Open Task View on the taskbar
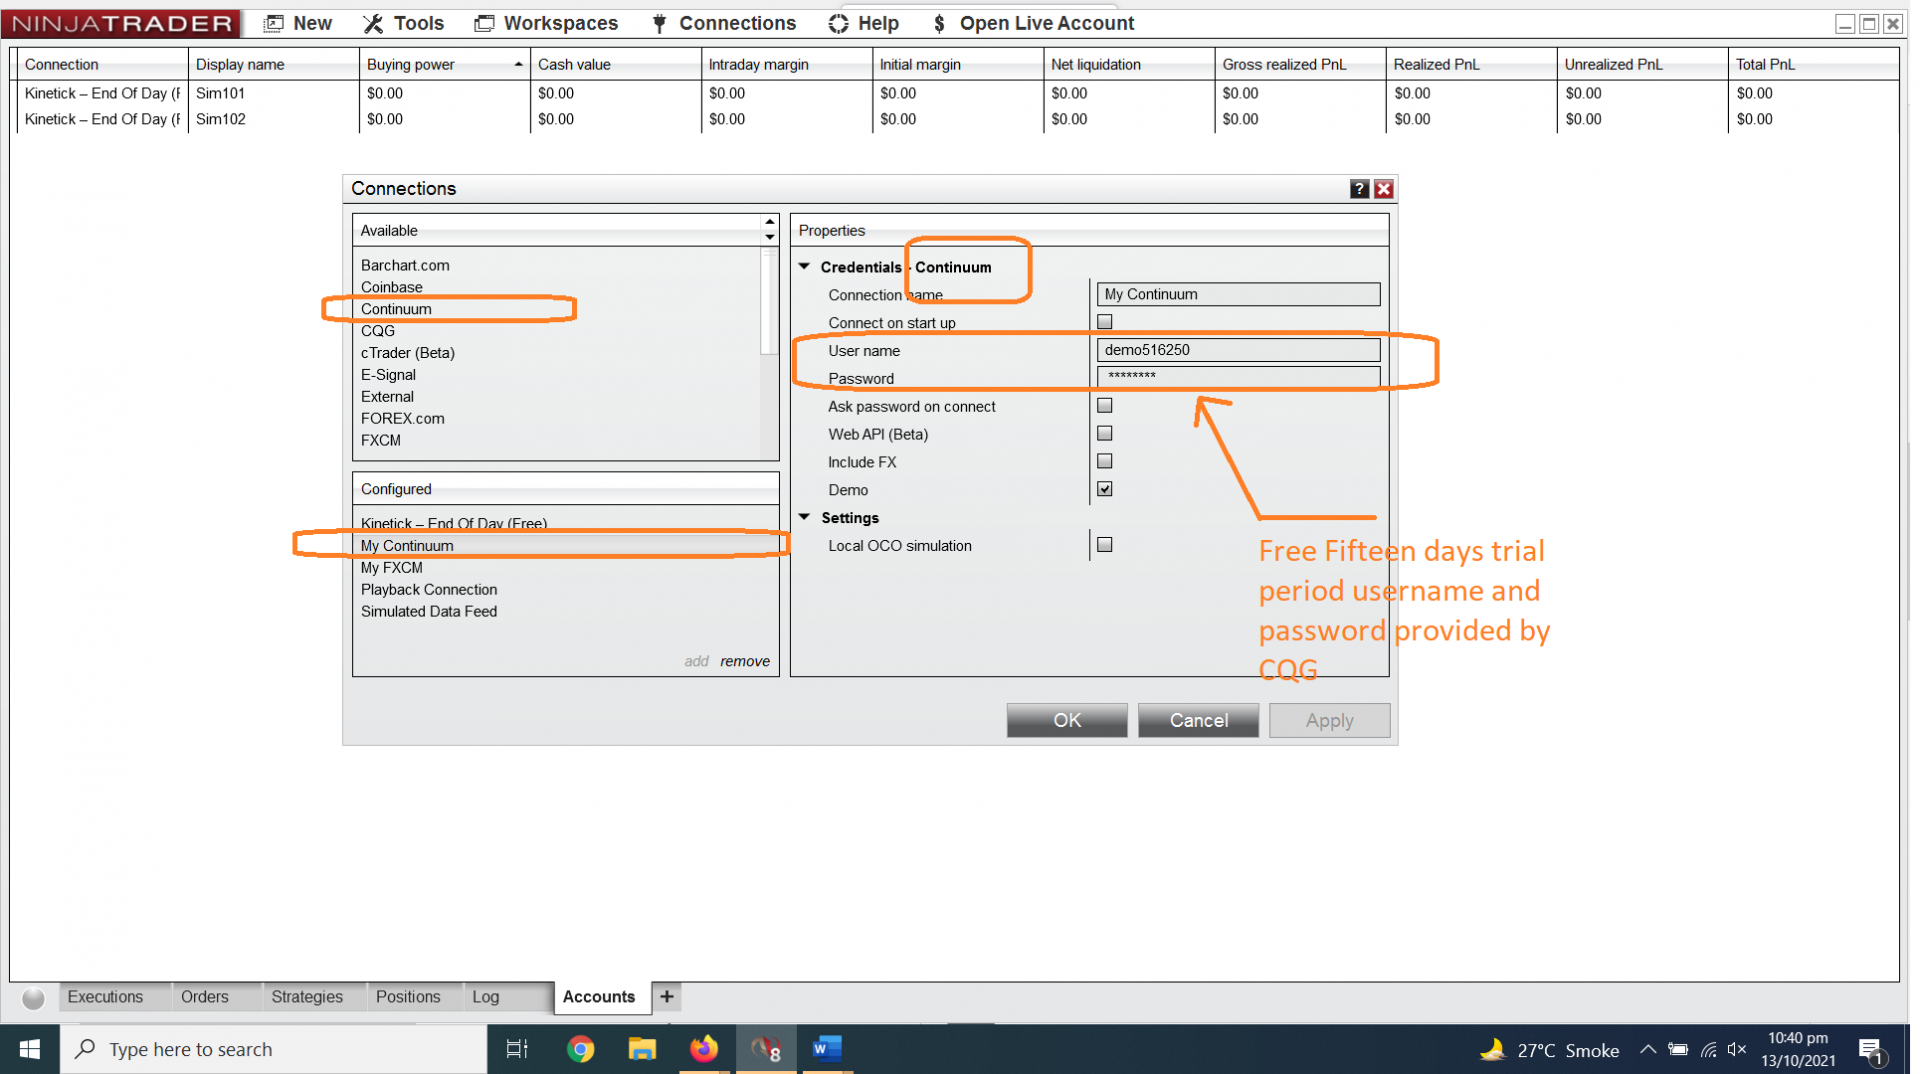Image resolution: width=1920 pixels, height=1074 pixels. 517,1049
